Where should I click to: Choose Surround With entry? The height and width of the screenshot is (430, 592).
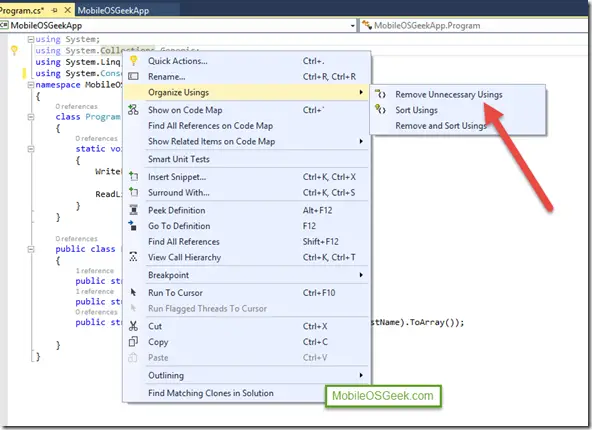click(247, 193)
